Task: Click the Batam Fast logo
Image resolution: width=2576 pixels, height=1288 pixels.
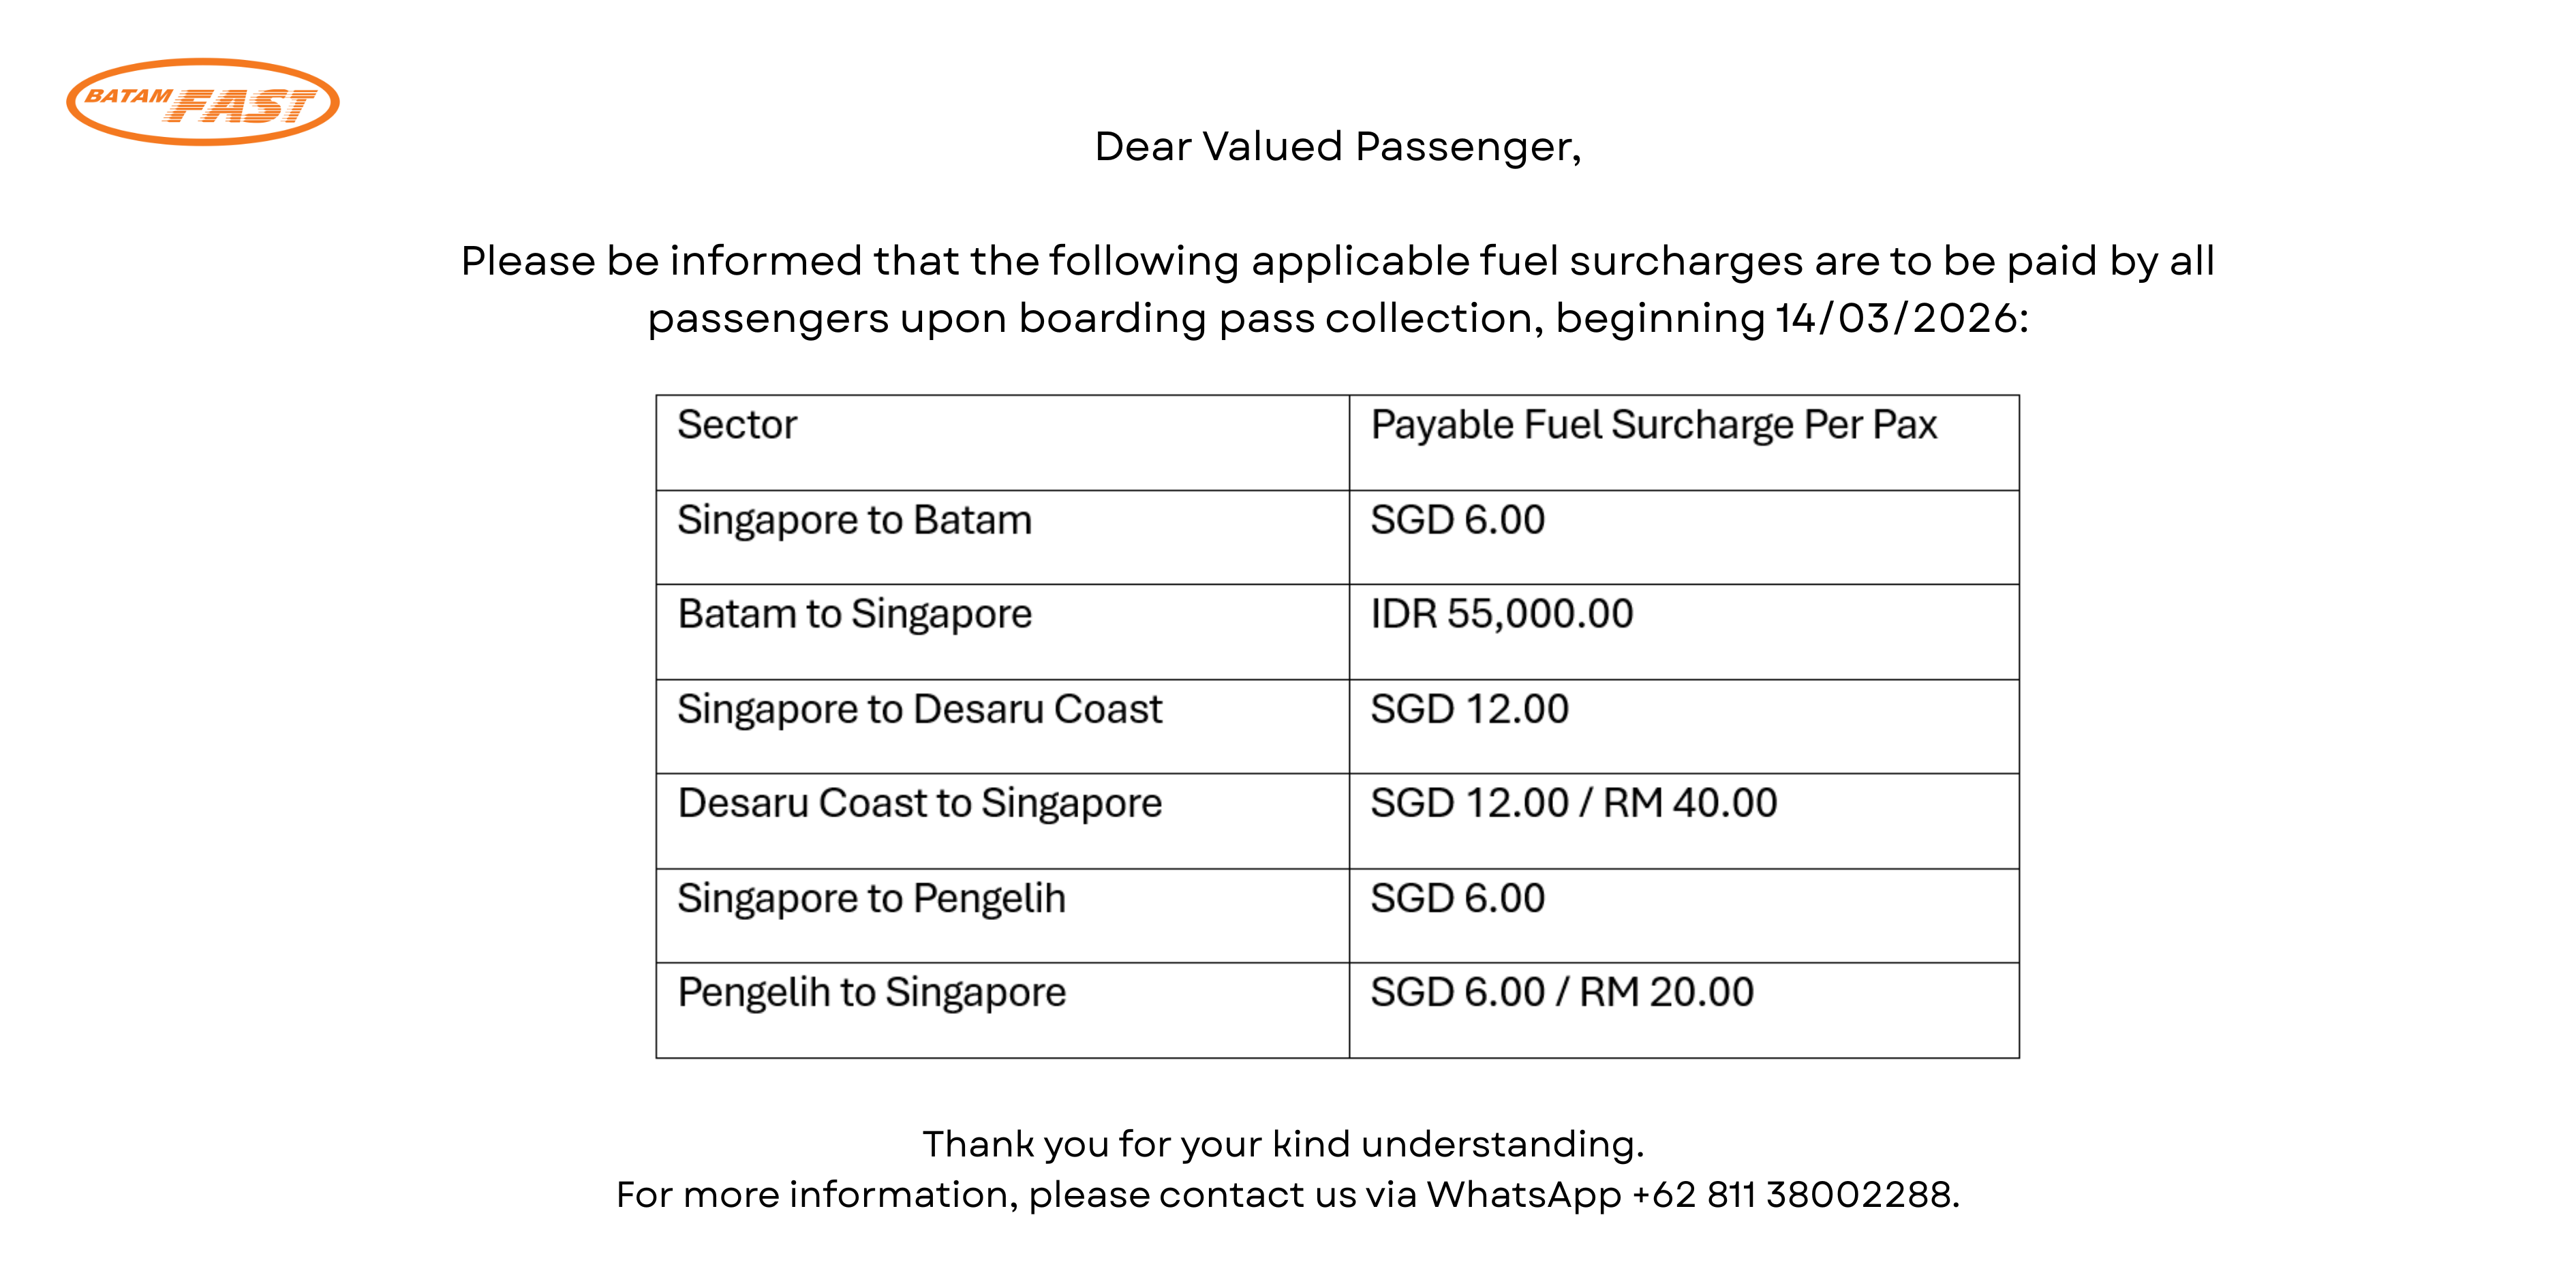Action: [x=203, y=102]
